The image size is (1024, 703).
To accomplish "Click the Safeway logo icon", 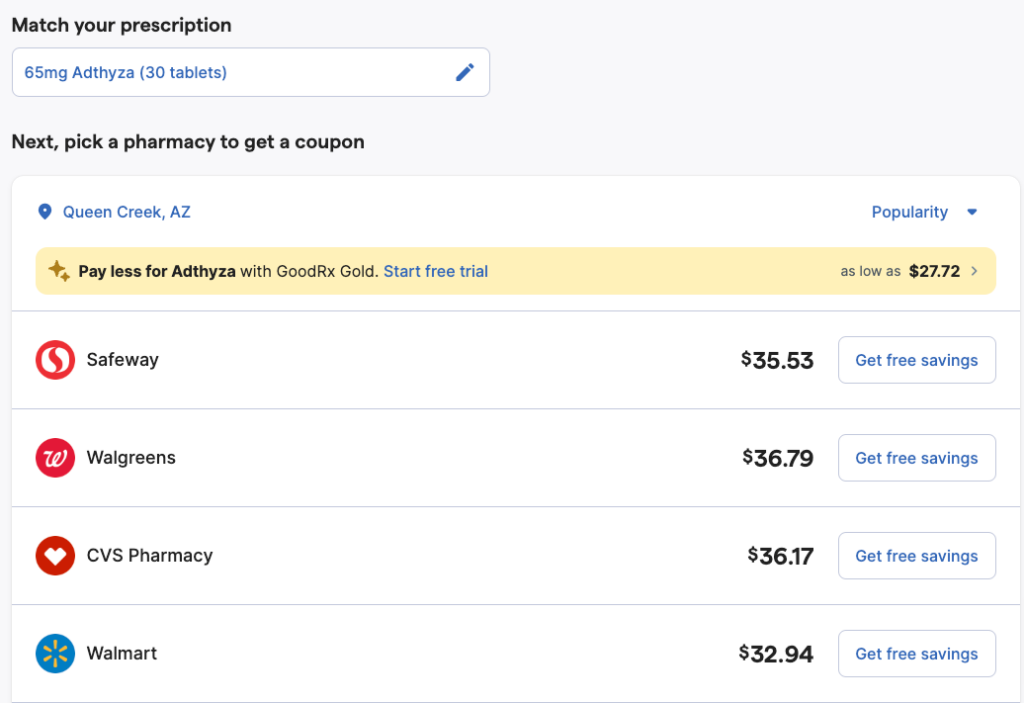I will pos(55,360).
